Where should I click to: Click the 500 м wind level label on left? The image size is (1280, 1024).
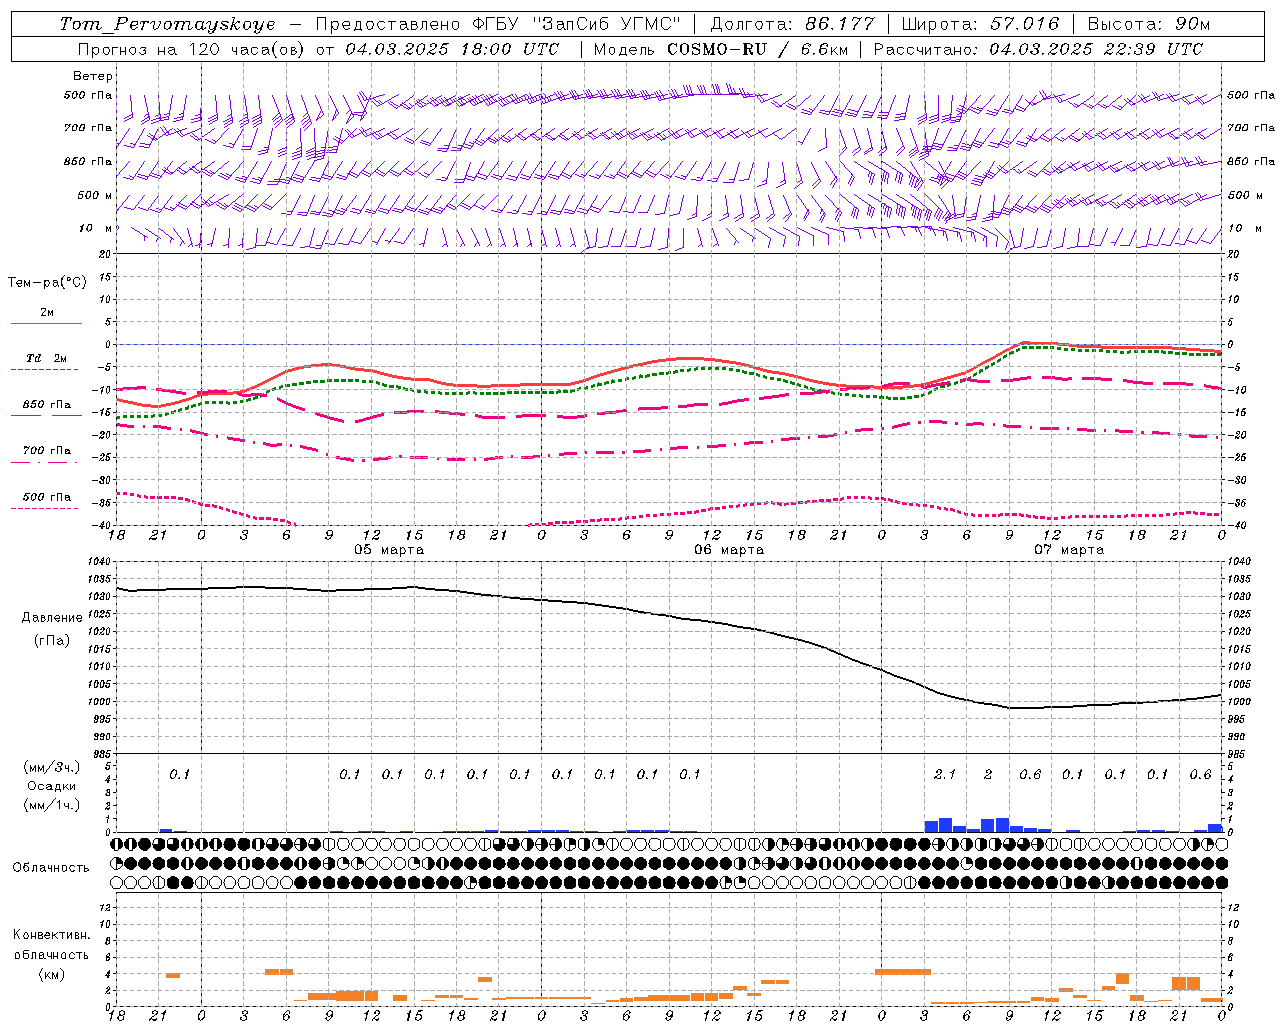click(95, 195)
